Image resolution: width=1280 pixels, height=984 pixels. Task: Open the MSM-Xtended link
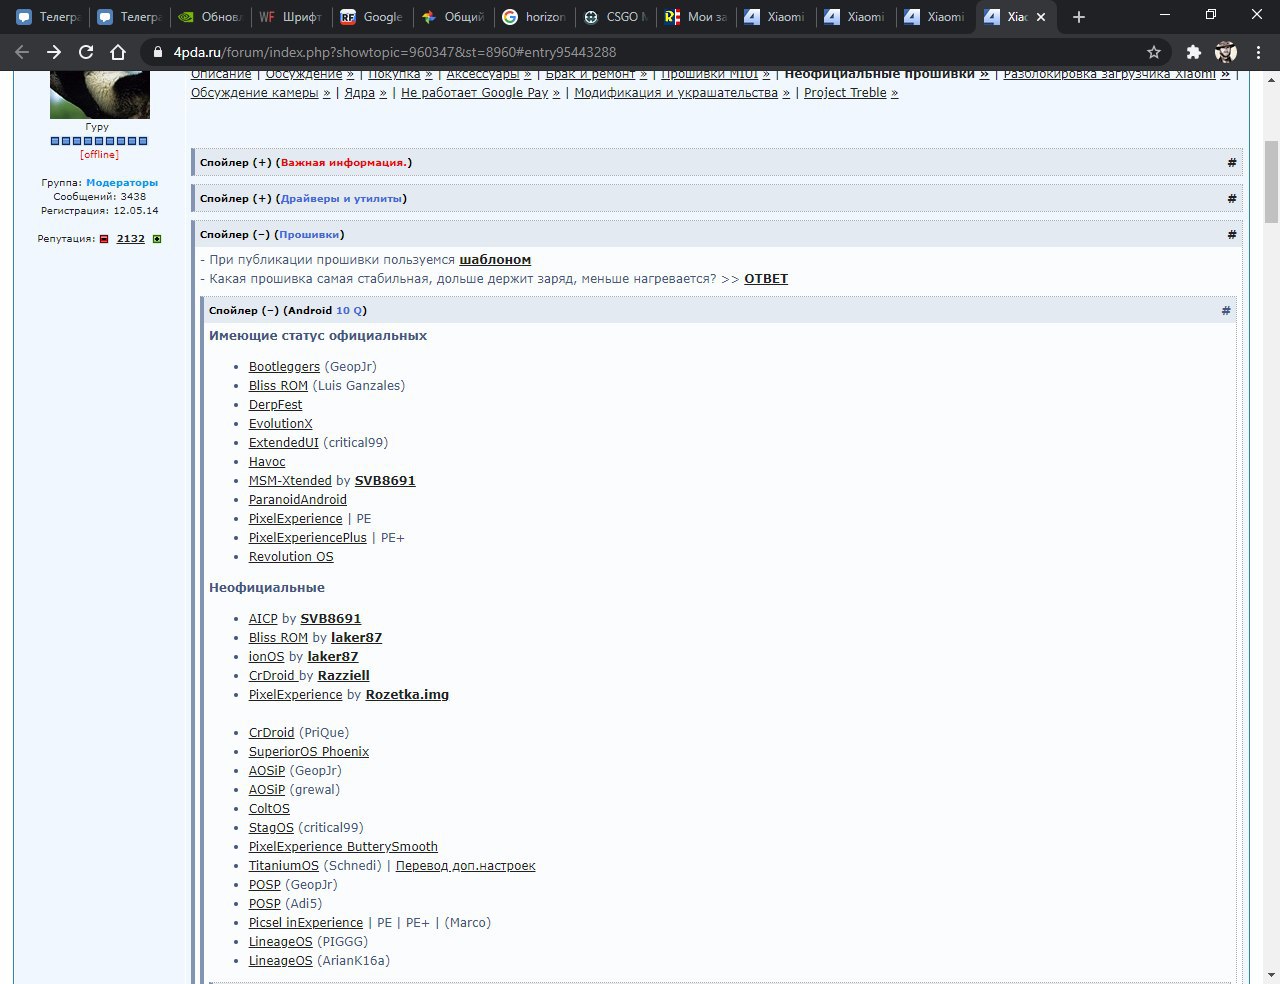pyautogui.click(x=290, y=481)
